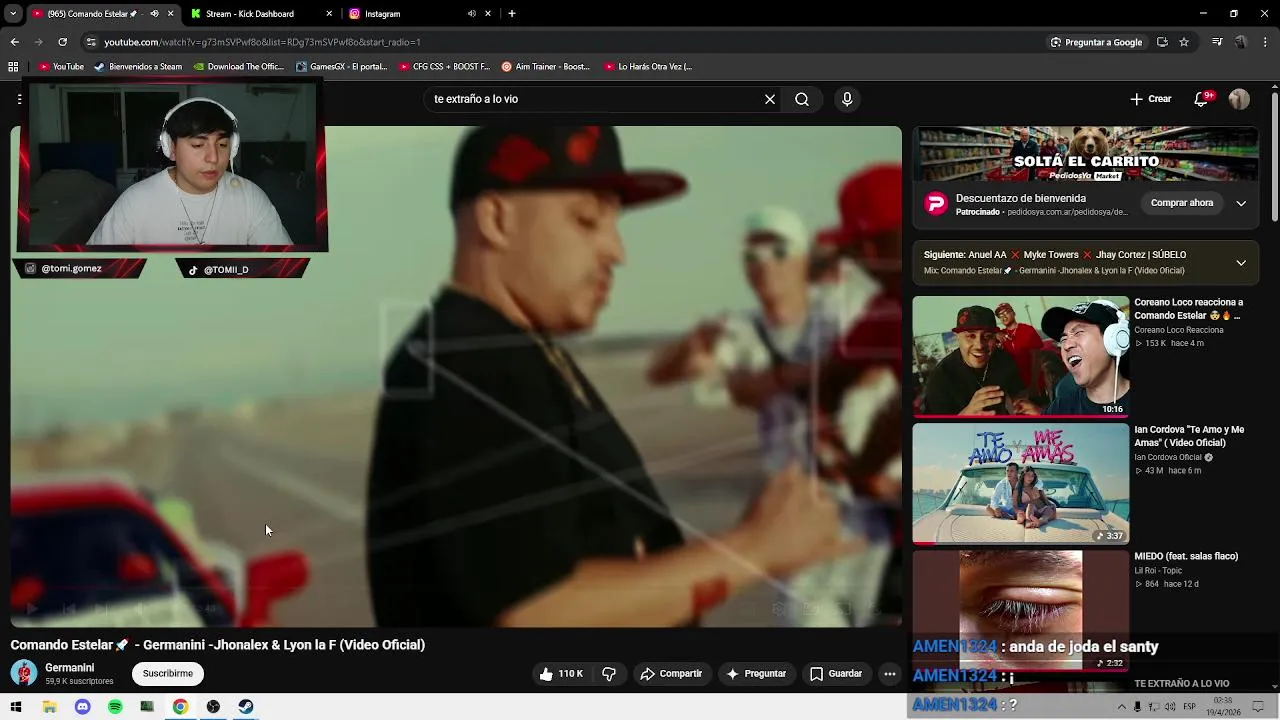This screenshot has width=1280, height=720.
Task: Expand the PedidosYa ad chevron
Action: 1241,203
